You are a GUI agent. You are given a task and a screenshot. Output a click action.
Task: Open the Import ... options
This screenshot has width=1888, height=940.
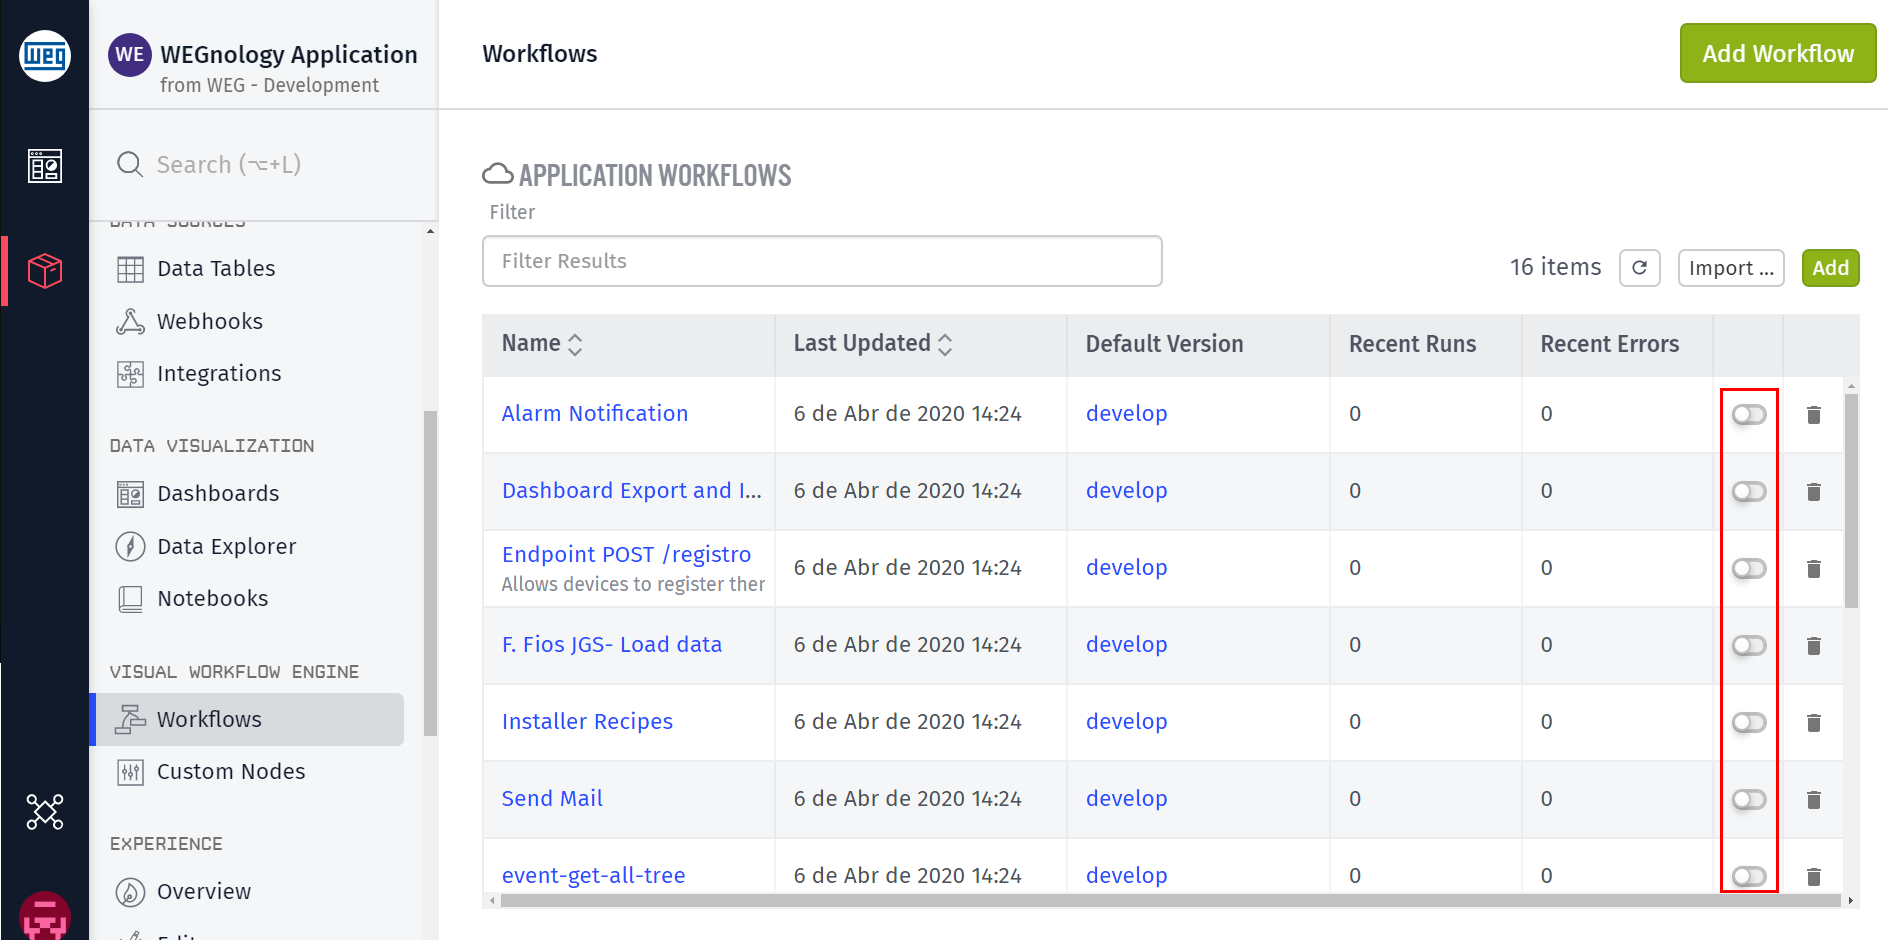click(1731, 268)
